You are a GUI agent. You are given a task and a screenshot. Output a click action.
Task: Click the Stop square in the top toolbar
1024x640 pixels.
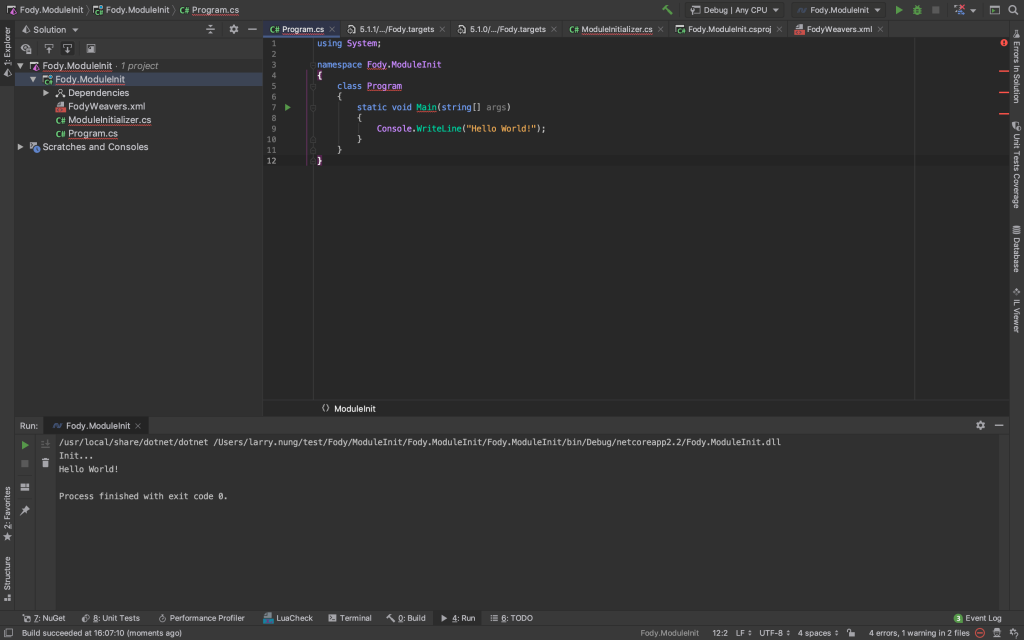[x=935, y=10]
